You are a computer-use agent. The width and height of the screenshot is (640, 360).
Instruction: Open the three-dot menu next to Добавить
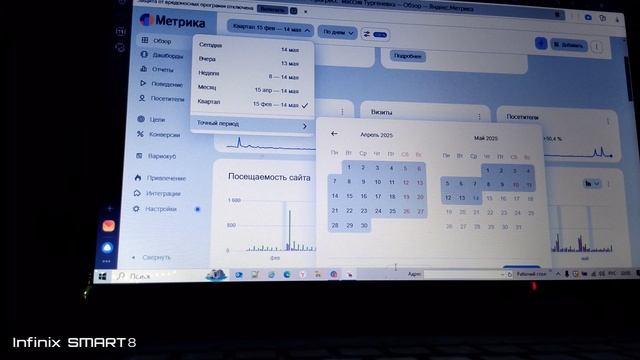coord(596,47)
